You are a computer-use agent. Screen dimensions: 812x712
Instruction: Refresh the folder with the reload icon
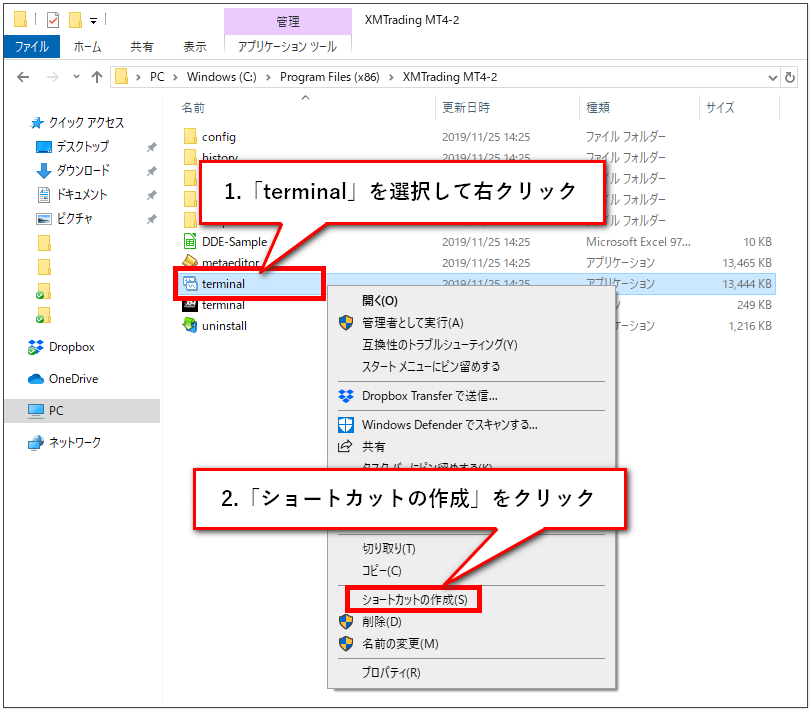[x=790, y=78]
